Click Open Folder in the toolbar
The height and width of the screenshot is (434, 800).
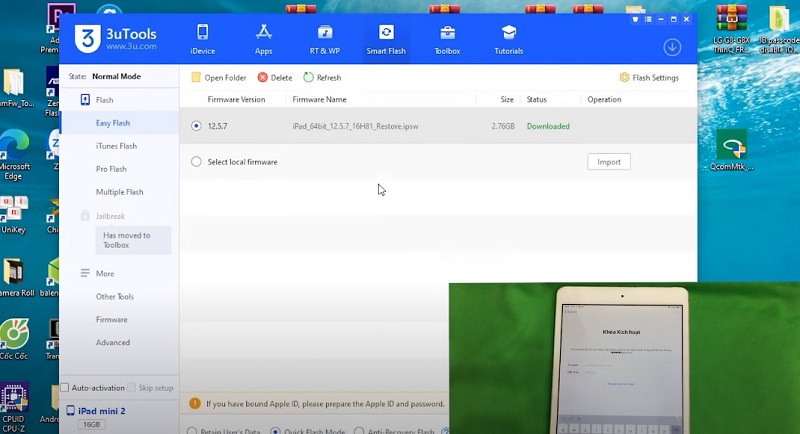pos(218,78)
